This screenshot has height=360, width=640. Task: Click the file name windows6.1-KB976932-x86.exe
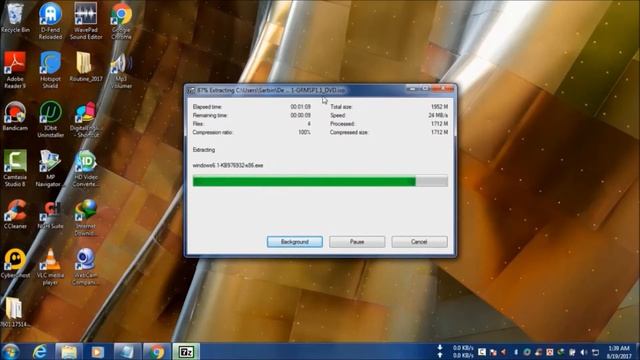click(x=228, y=165)
